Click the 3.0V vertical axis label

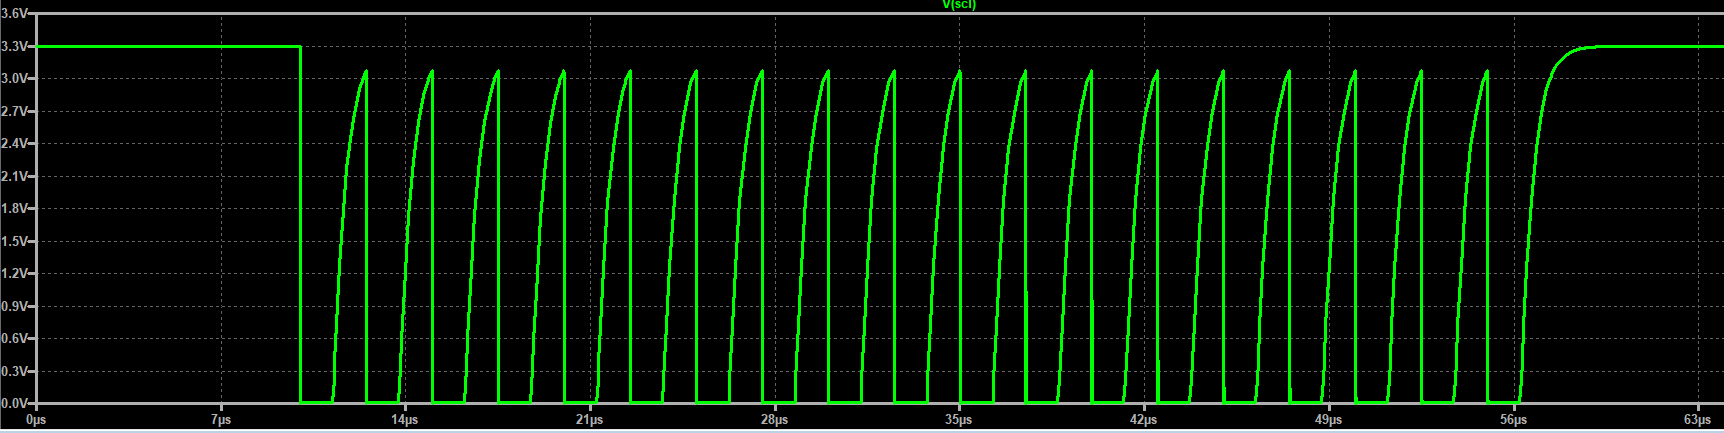click(x=14, y=78)
